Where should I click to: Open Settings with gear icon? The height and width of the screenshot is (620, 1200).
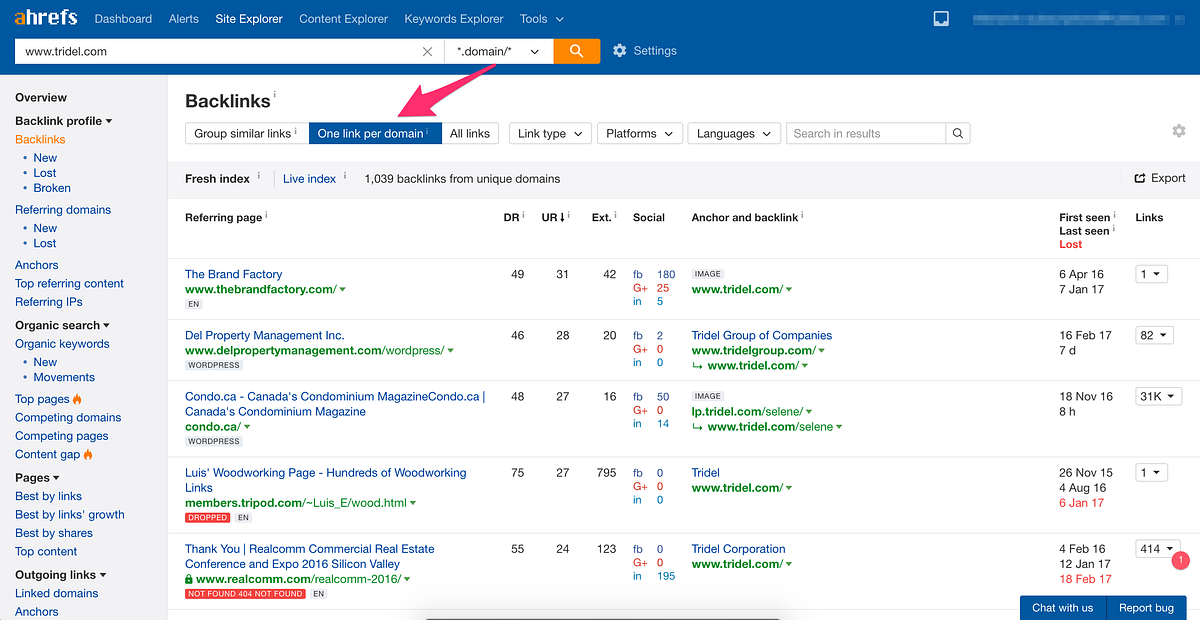pos(644,51)
